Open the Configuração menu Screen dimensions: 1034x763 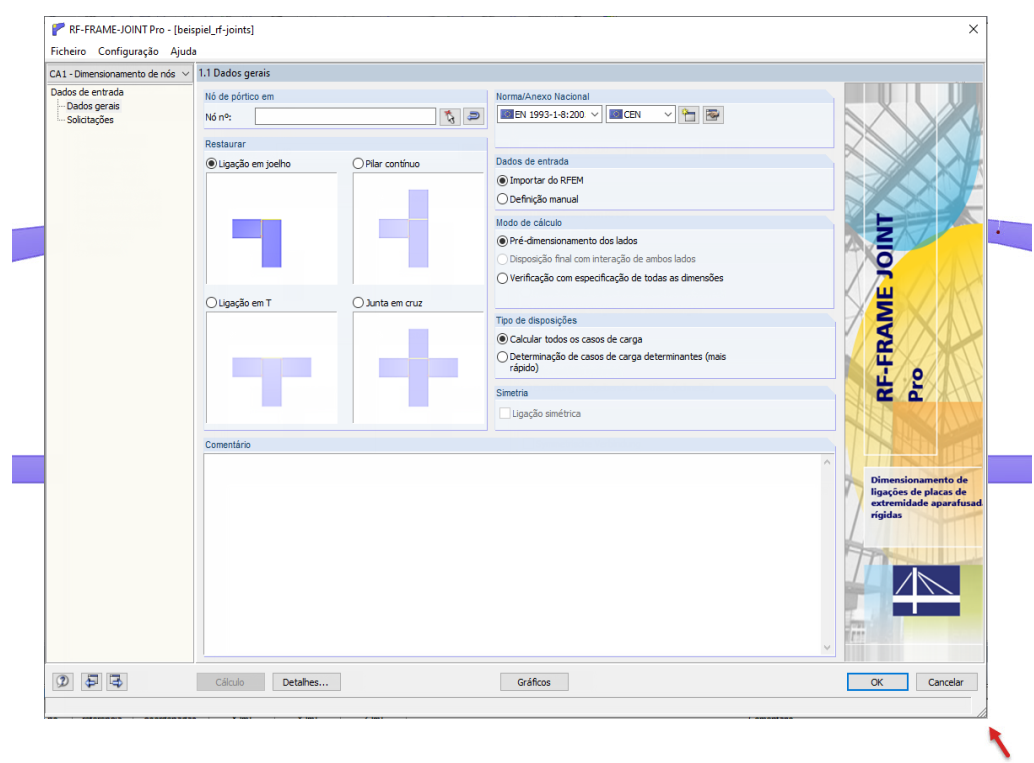(x=128, y=51)
